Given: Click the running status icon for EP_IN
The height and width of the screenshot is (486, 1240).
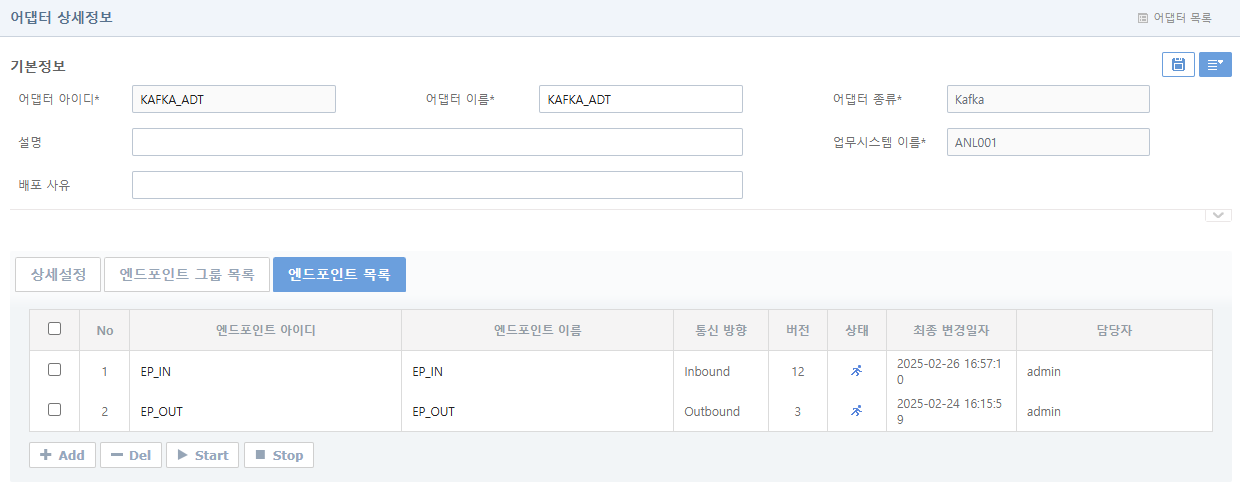Looking at the screenshot, I should click(x=856, y=371).
